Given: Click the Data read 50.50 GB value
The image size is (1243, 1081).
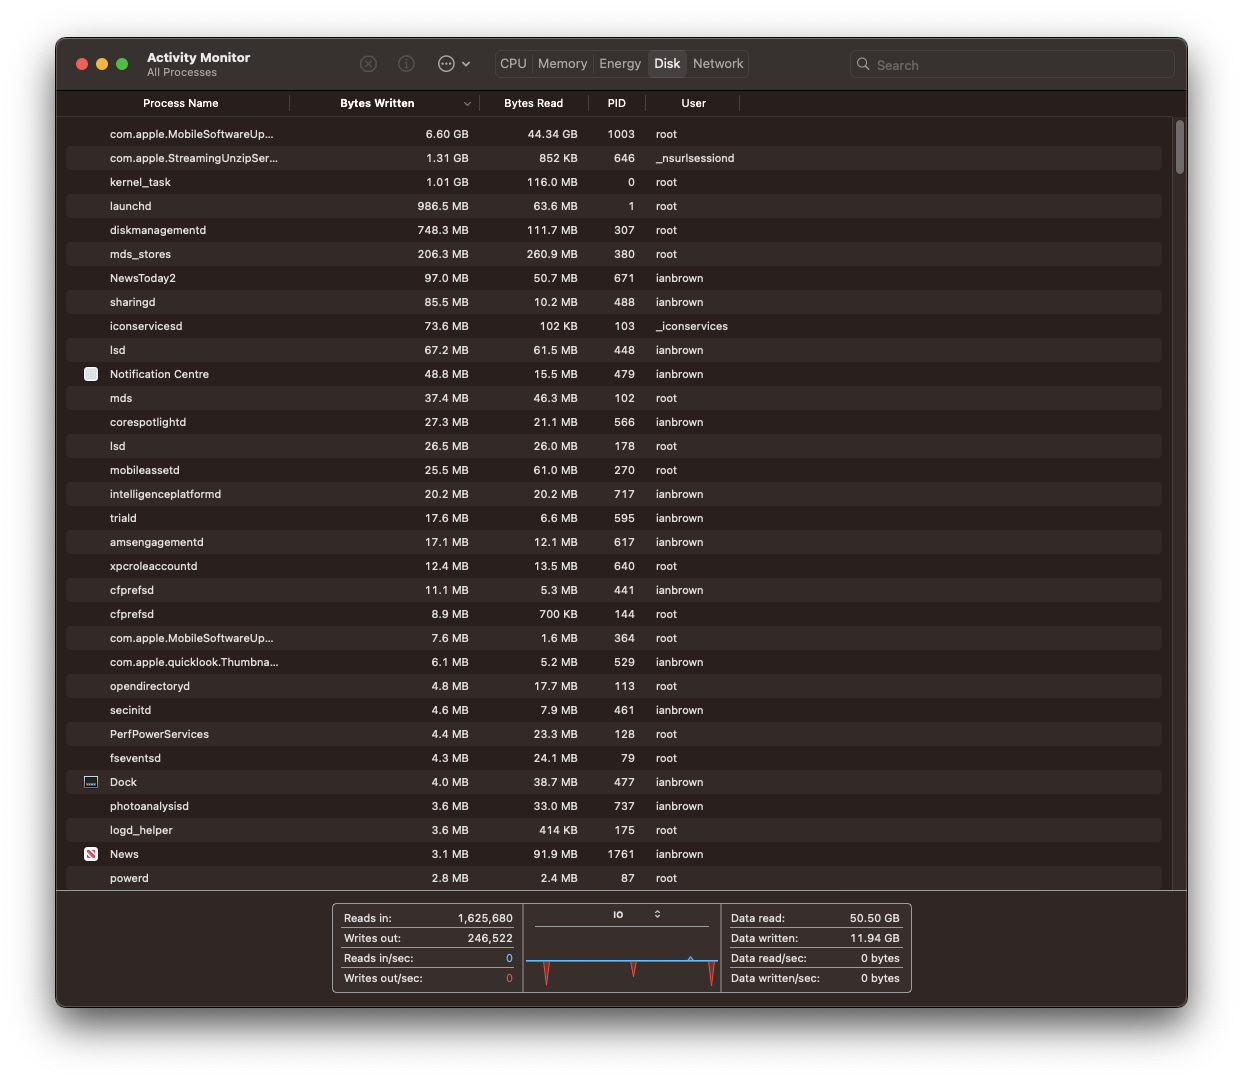Looking at the screenshot, I should coord(875,918).
